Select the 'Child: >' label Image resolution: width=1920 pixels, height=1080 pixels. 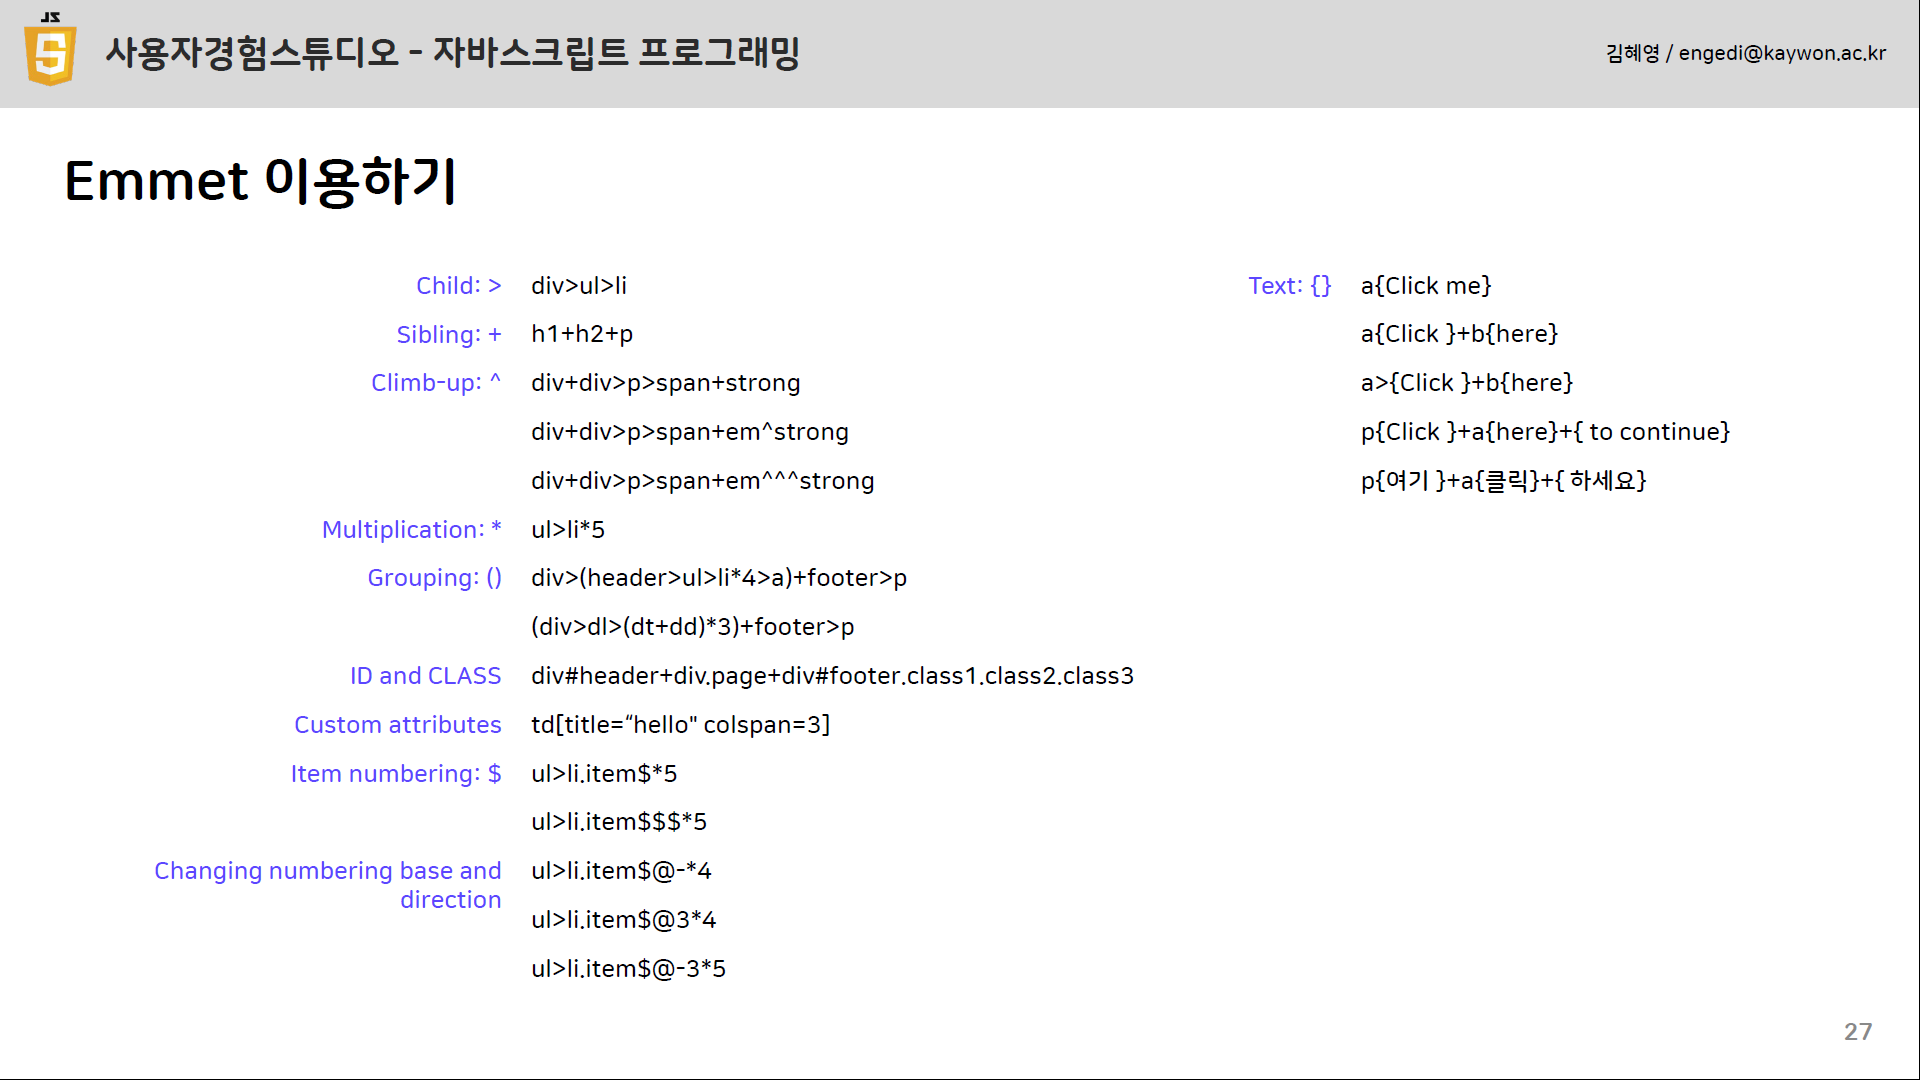tap(458, 286)
